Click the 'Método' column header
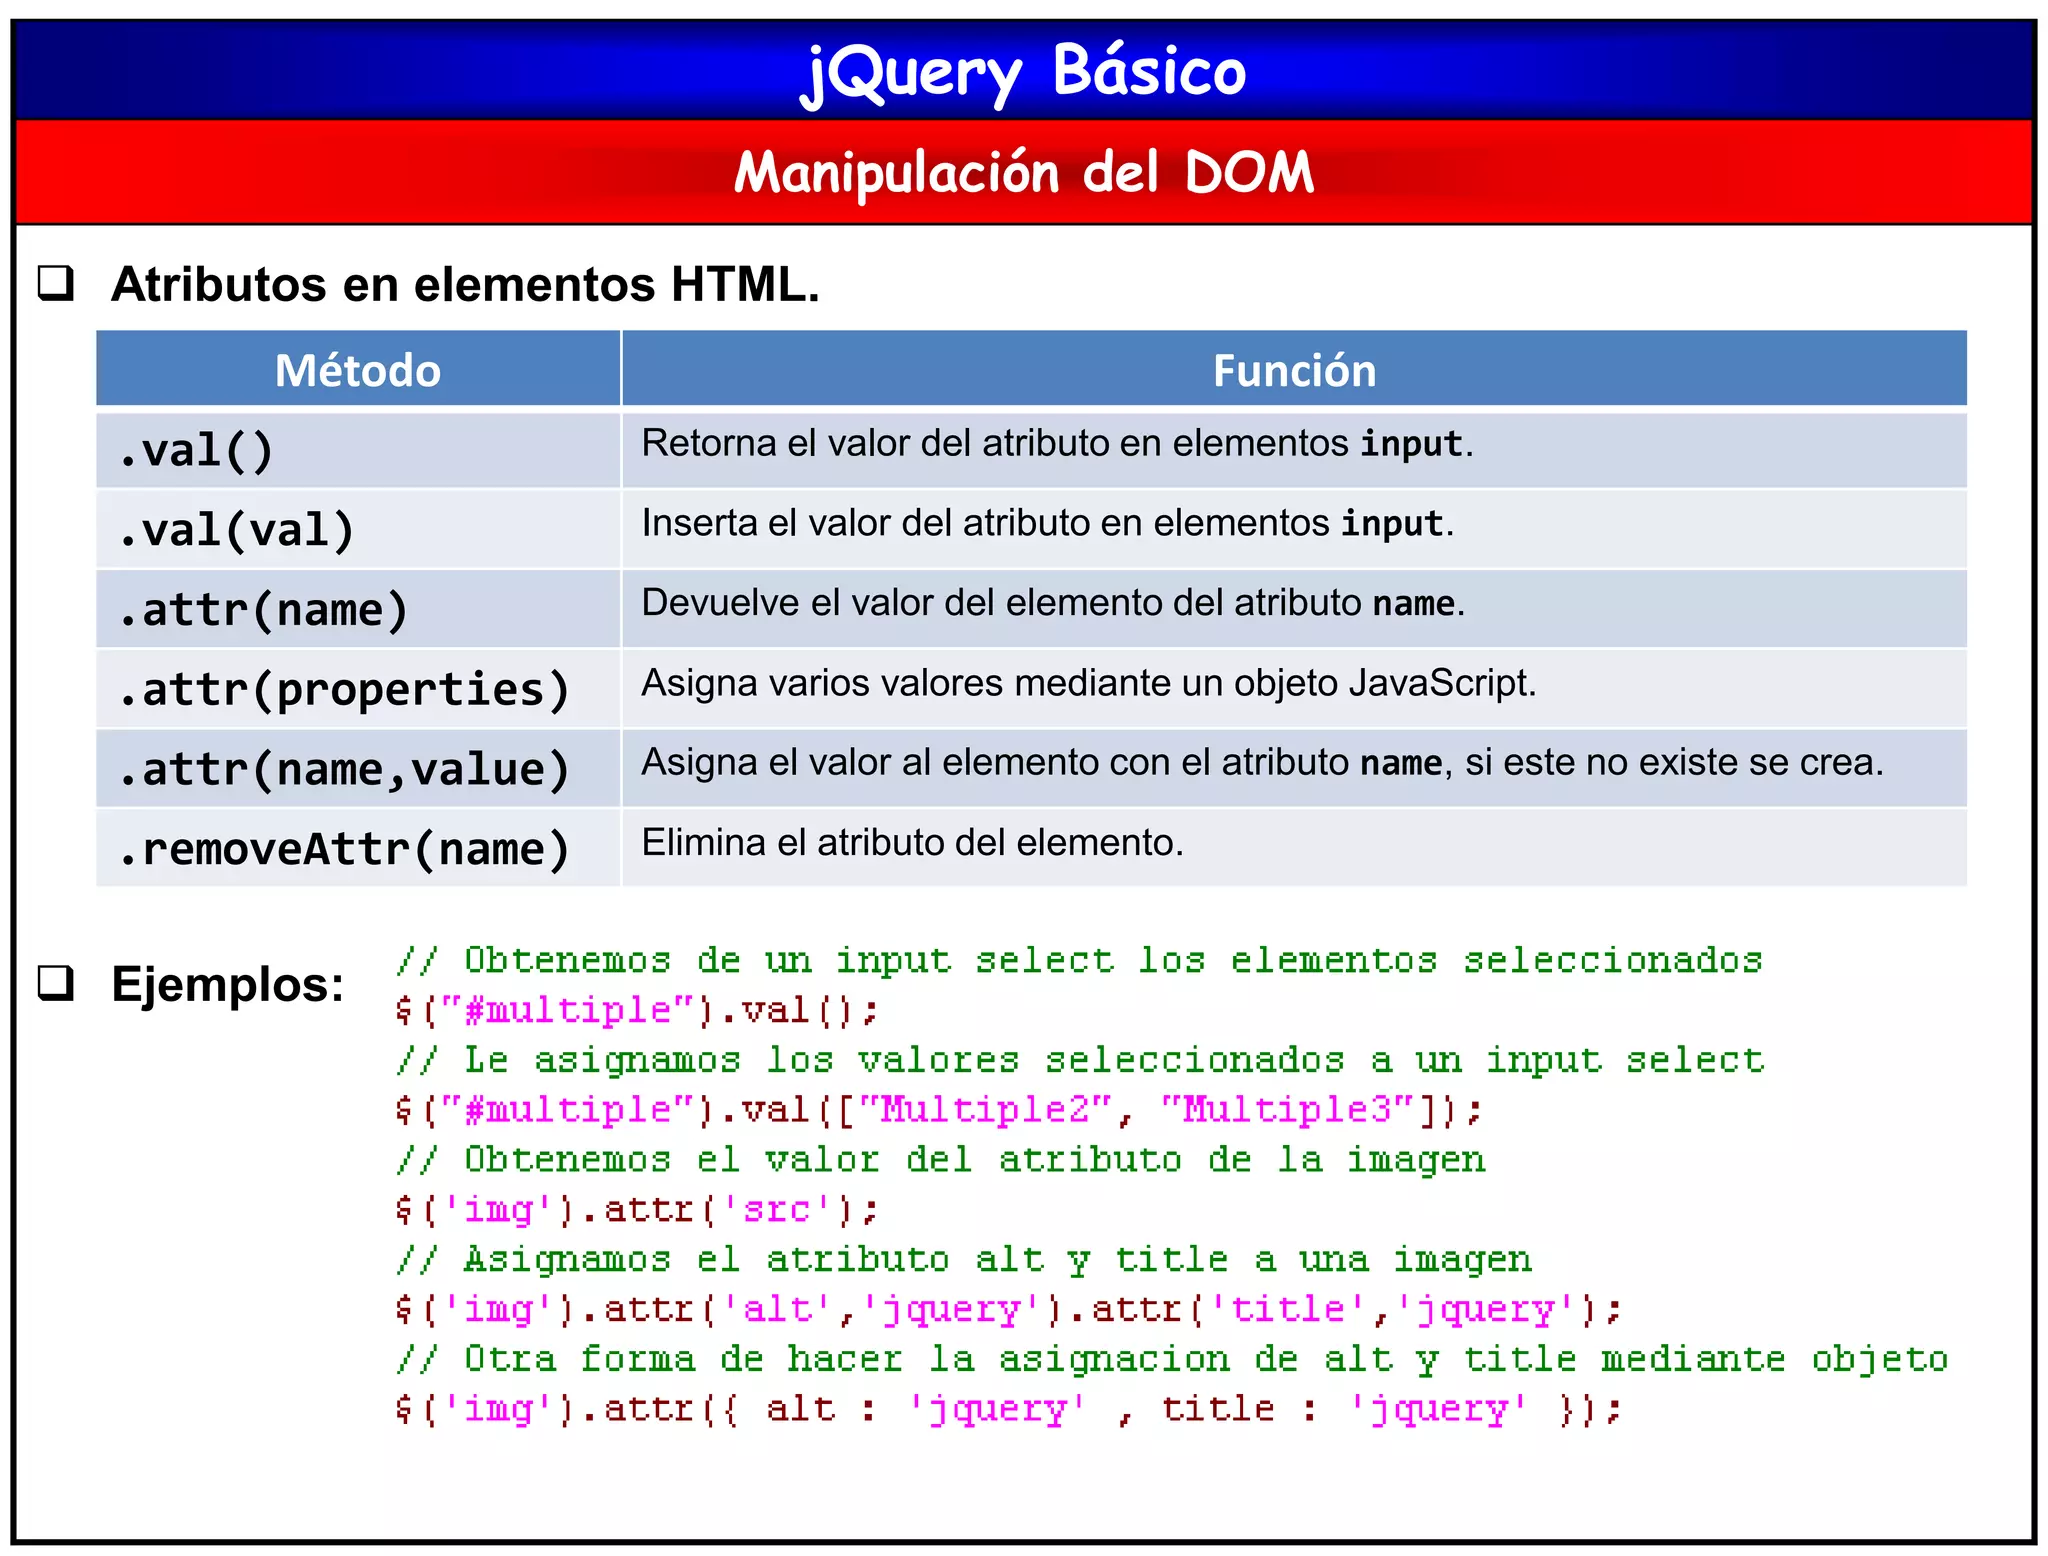The height and width of the screenshot is (1556, 2048). [x=358, y=369]
